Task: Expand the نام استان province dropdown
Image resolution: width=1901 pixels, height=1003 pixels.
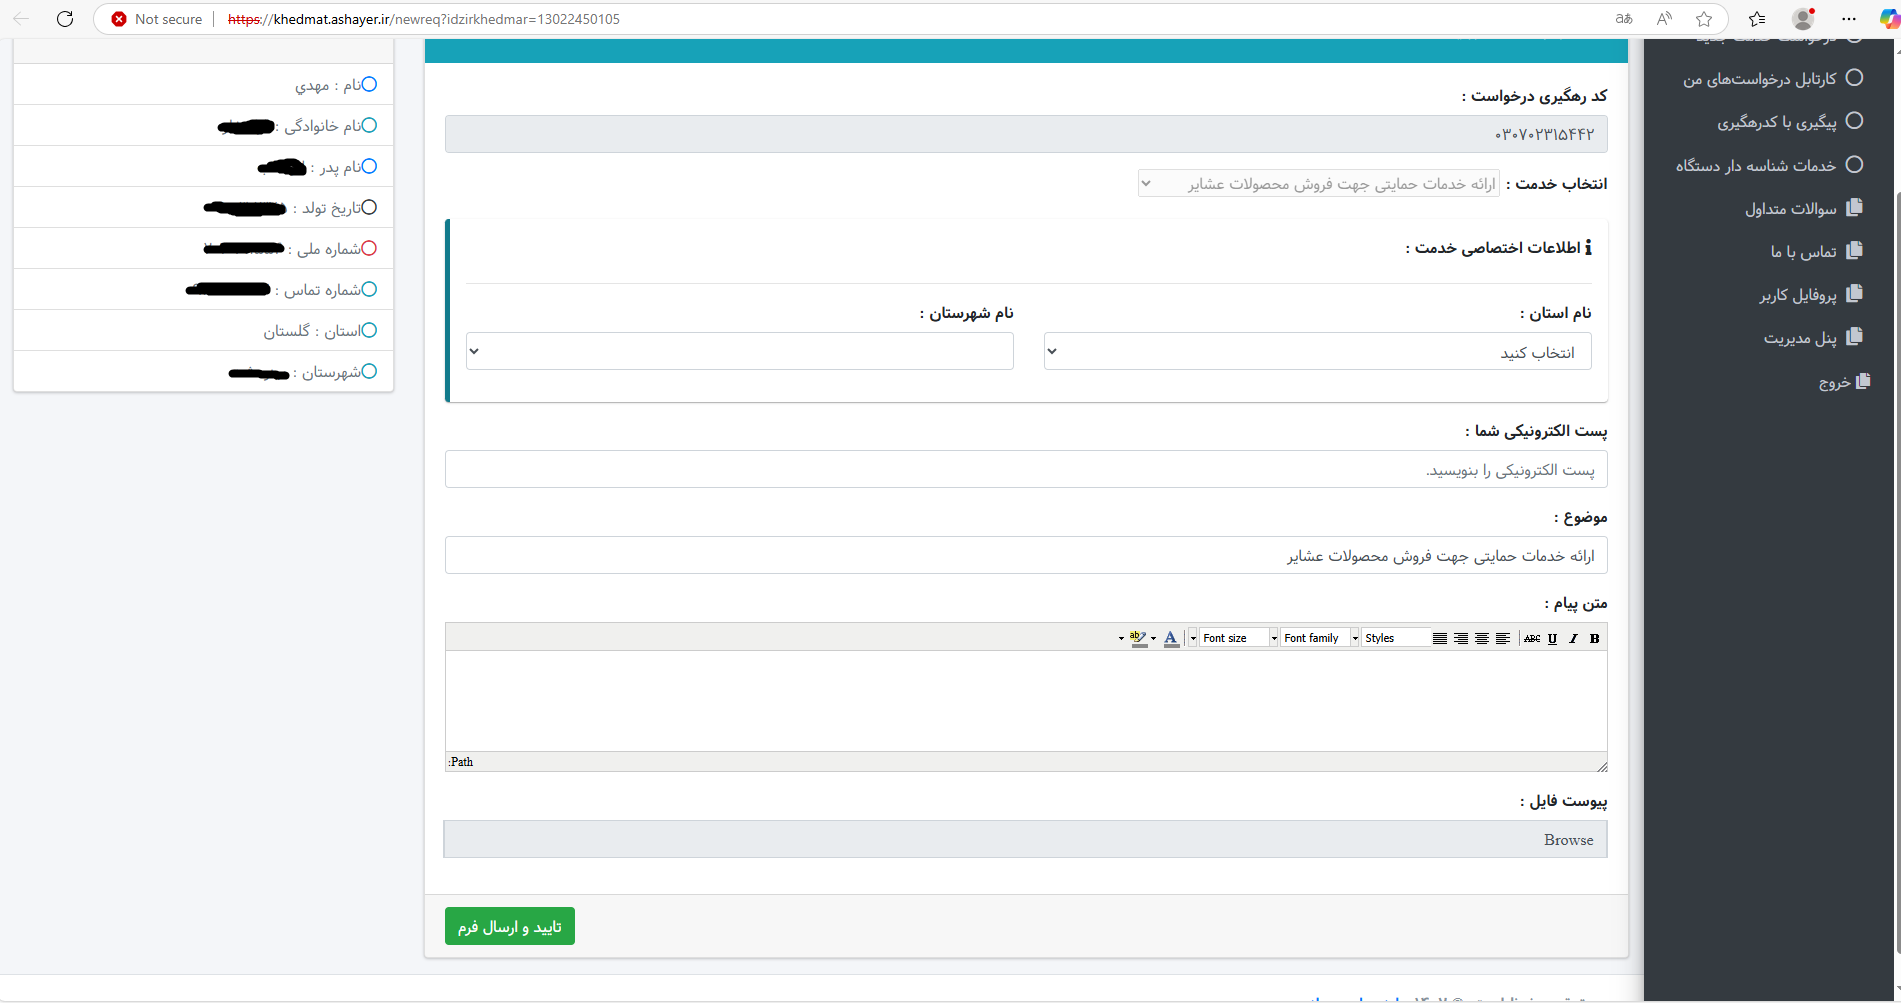Action: click(1317, 352)
